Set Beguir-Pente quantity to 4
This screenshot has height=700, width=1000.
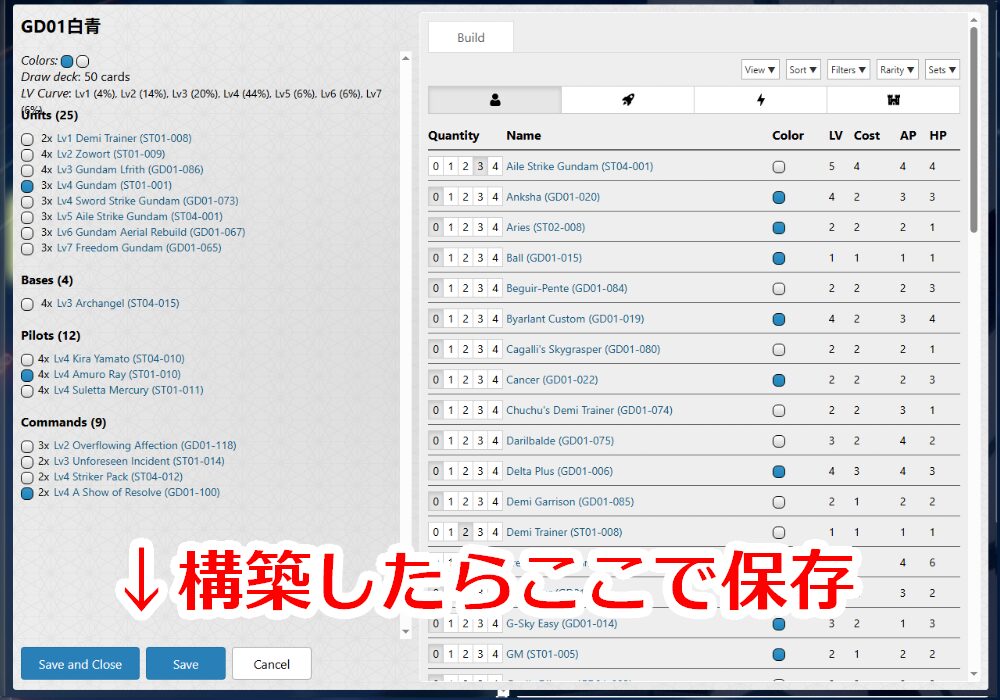(x=495, y=288)
